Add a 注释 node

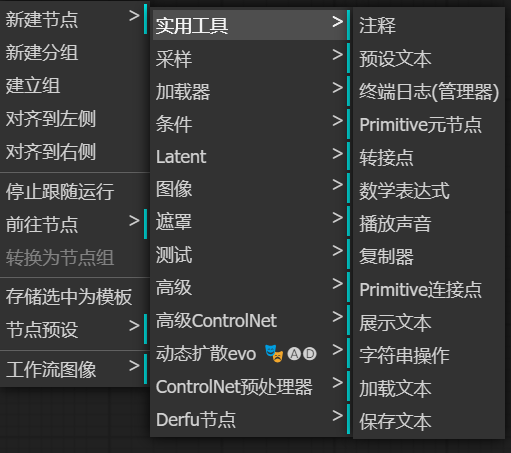pyautogui.click(x=429, y=25)
